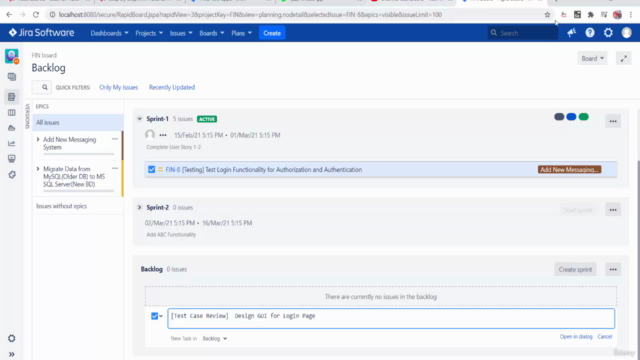Open the user profile avatar
The image size is (640, 360).
[x=627, y=33]
